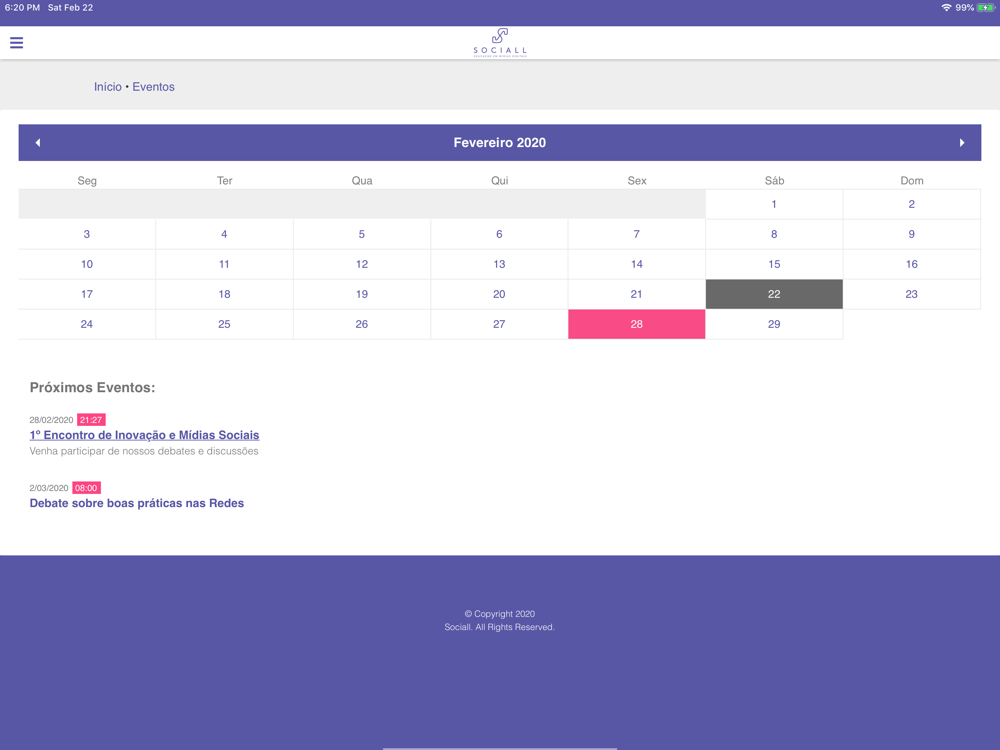Image resolution: width=1000 pixels, height=750 pixels.
Task: Select day 6 in the calendar
Action: (499, 234)
